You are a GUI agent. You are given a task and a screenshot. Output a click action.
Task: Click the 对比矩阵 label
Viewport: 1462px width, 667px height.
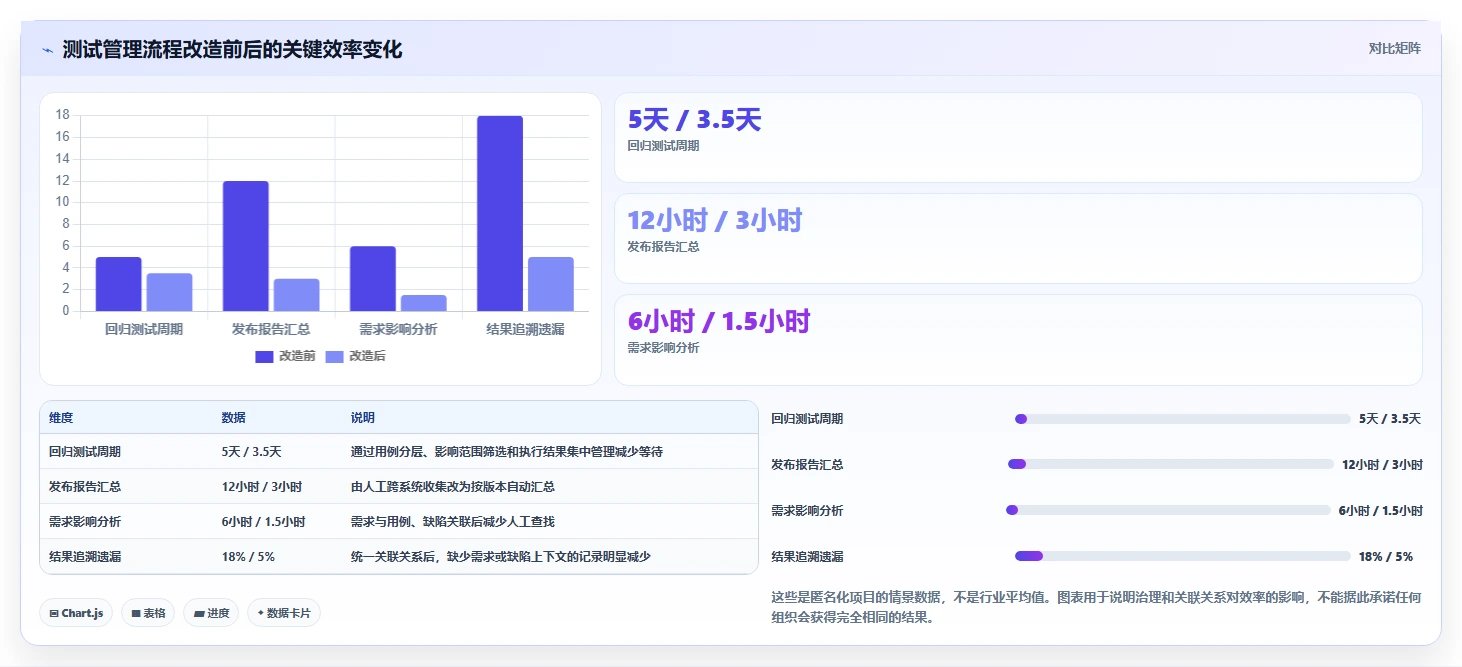pos(1394,48)
